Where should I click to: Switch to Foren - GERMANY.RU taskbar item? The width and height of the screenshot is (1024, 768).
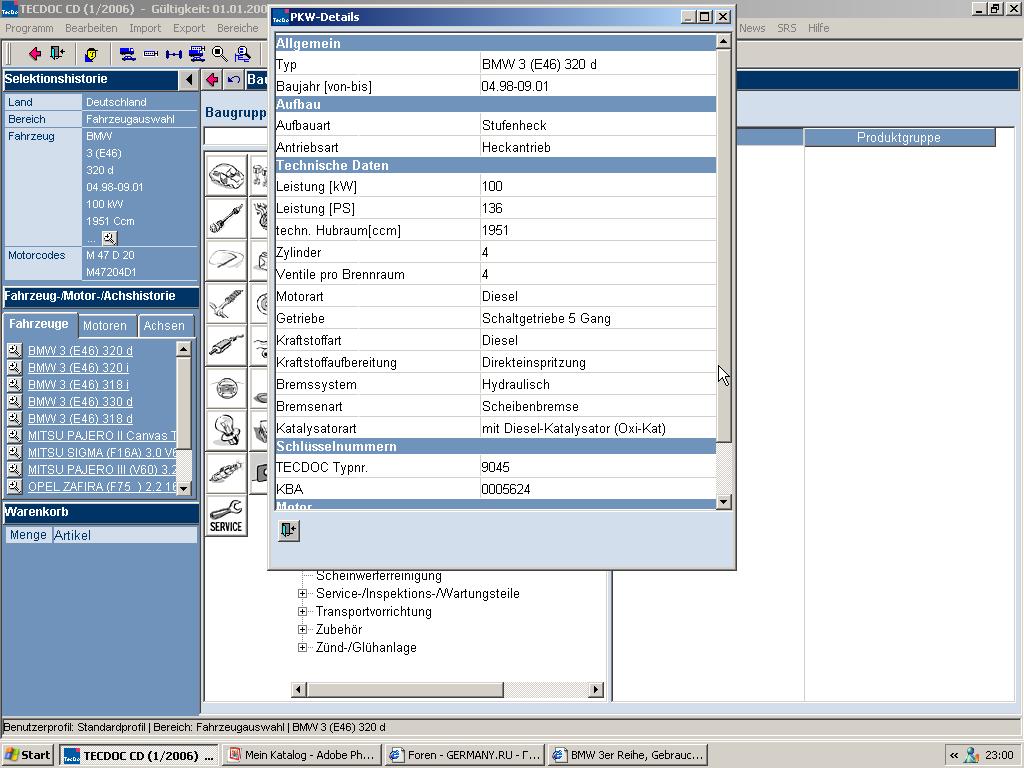pyautogui.click(x=465, y=755)
